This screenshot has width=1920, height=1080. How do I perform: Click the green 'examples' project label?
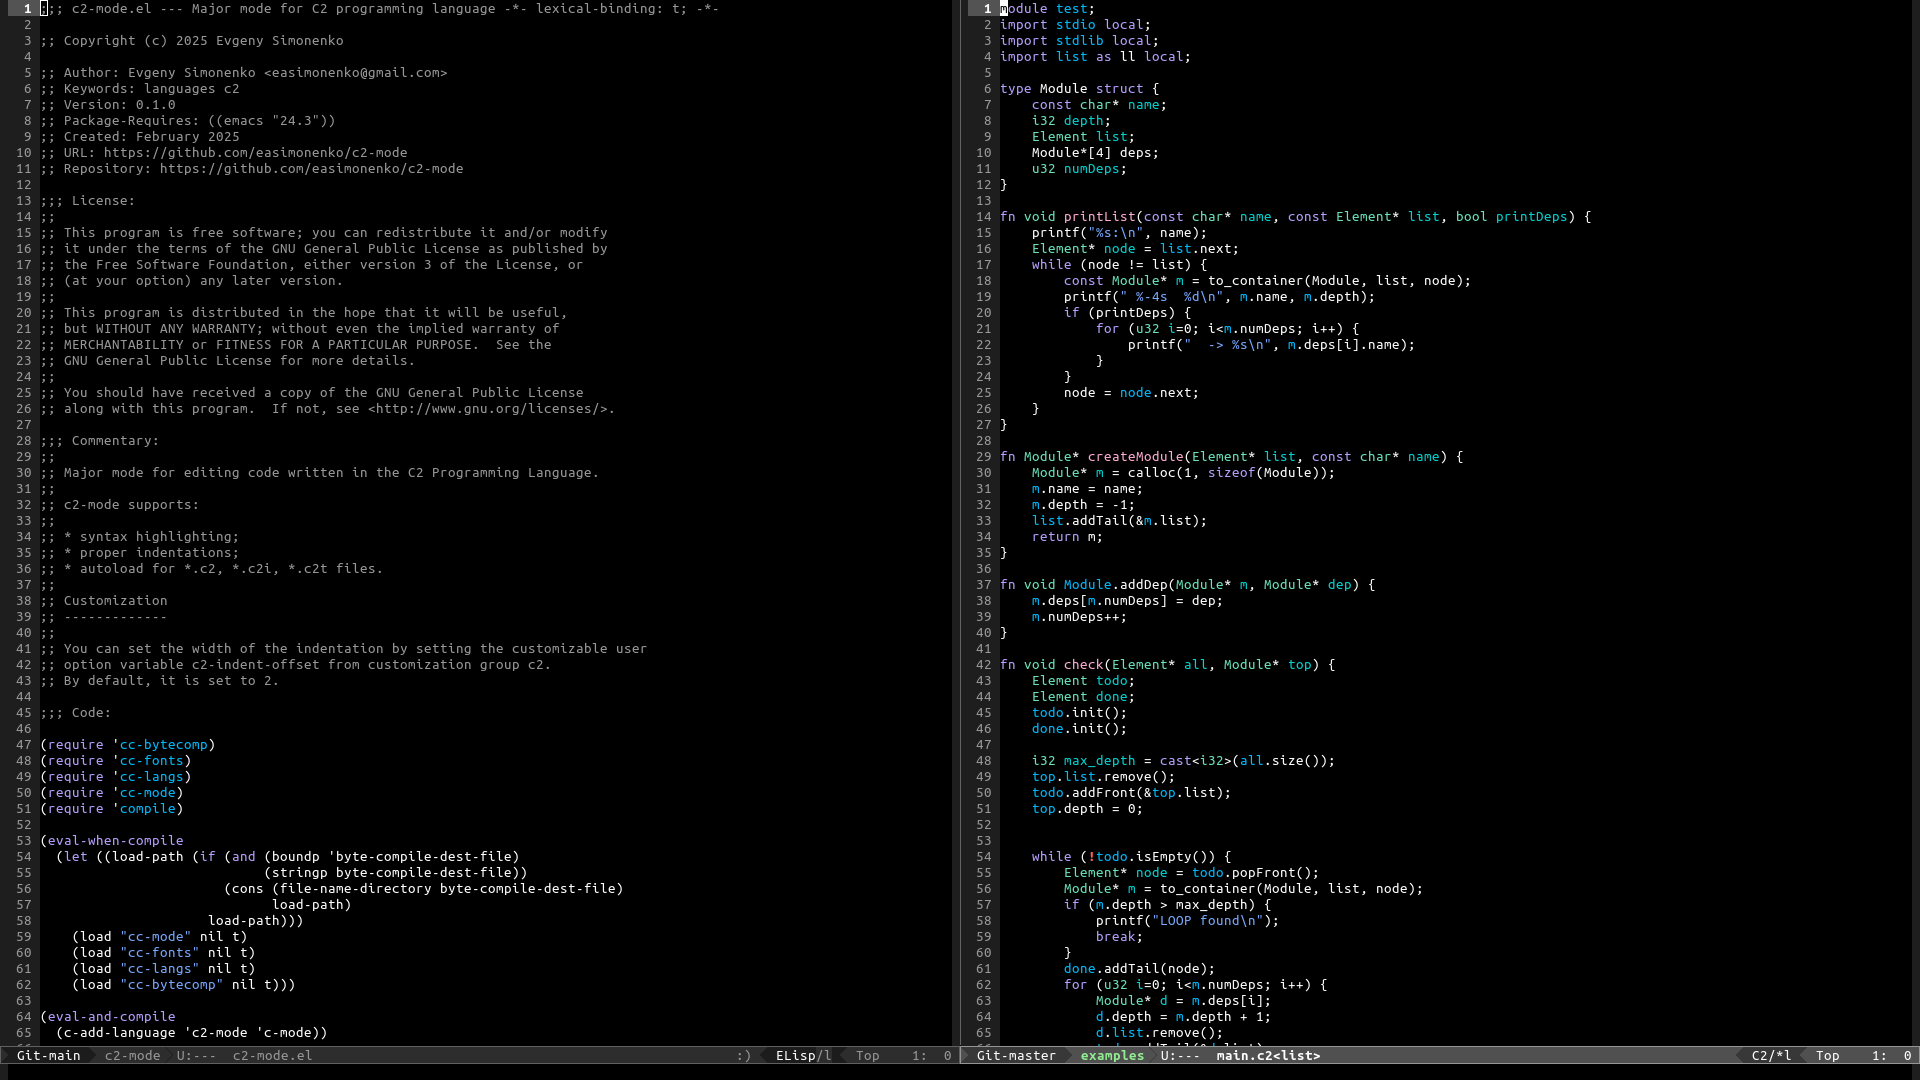click(x=1112, y=1056)
